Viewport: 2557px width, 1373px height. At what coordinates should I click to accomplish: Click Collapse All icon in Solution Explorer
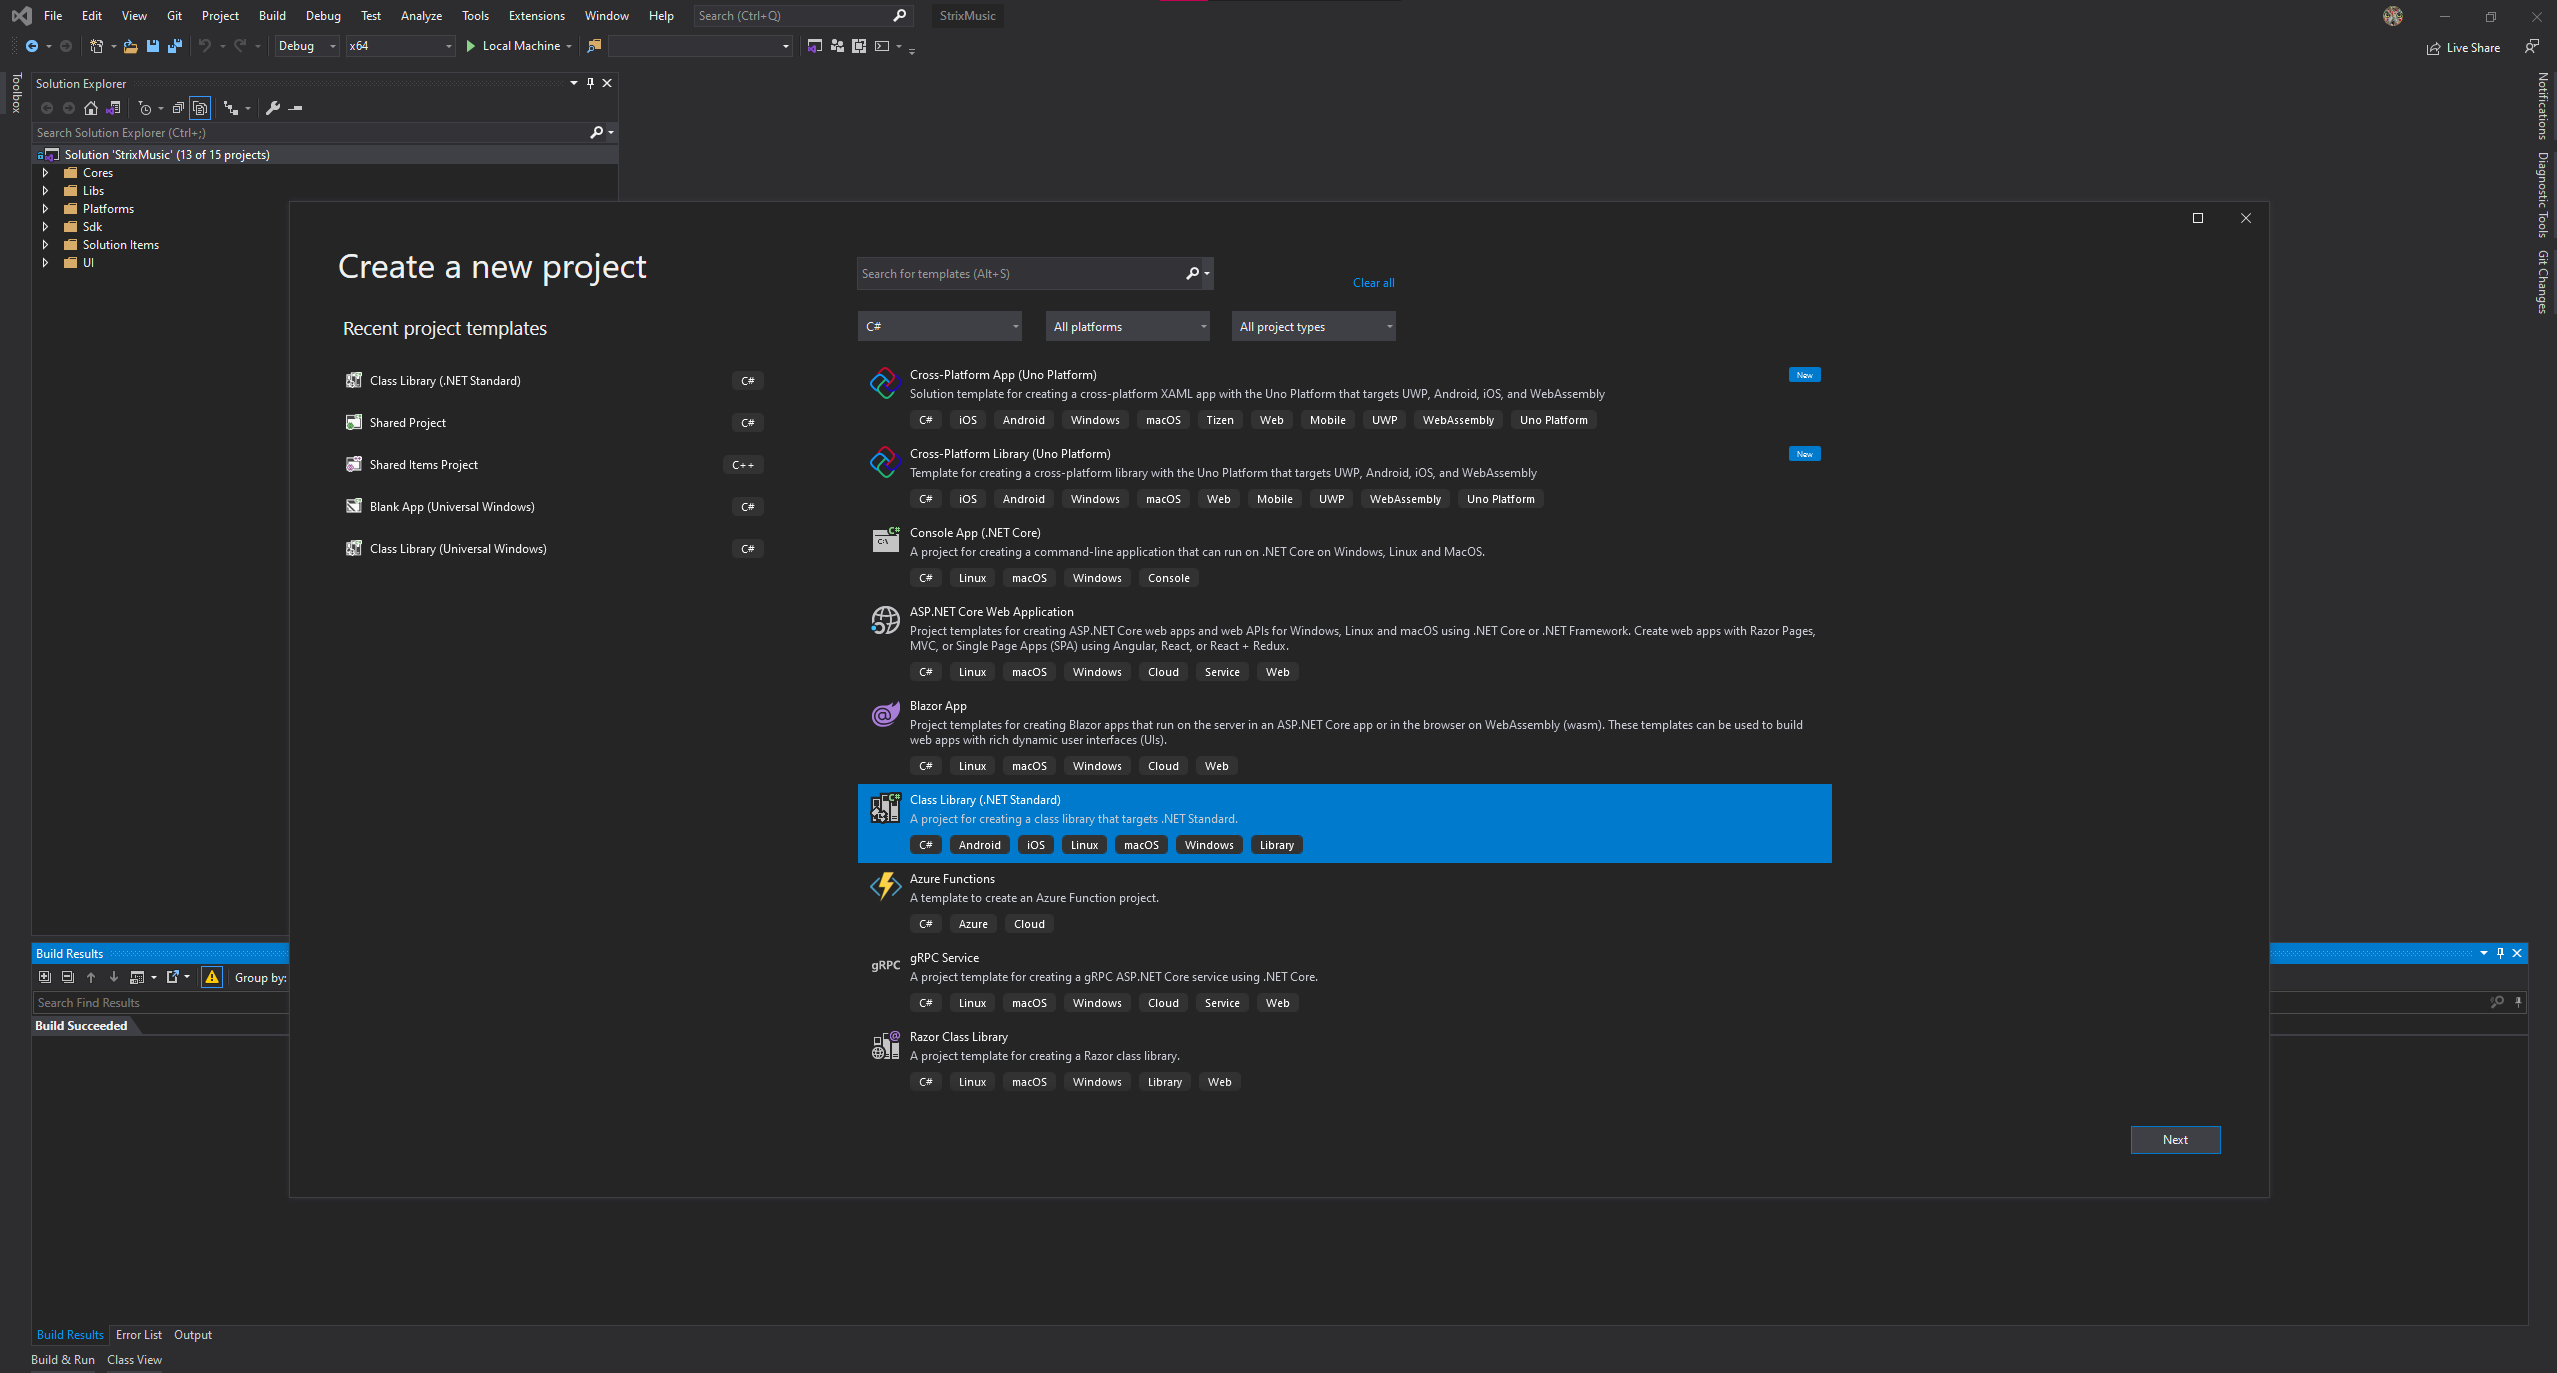(178, 108)
